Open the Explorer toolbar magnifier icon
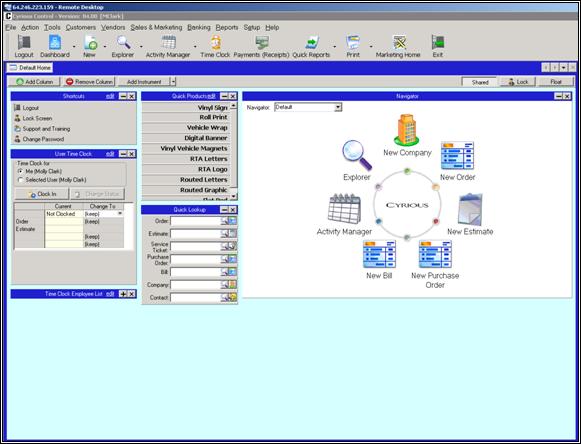581x444 pixels. coord(123,43)
